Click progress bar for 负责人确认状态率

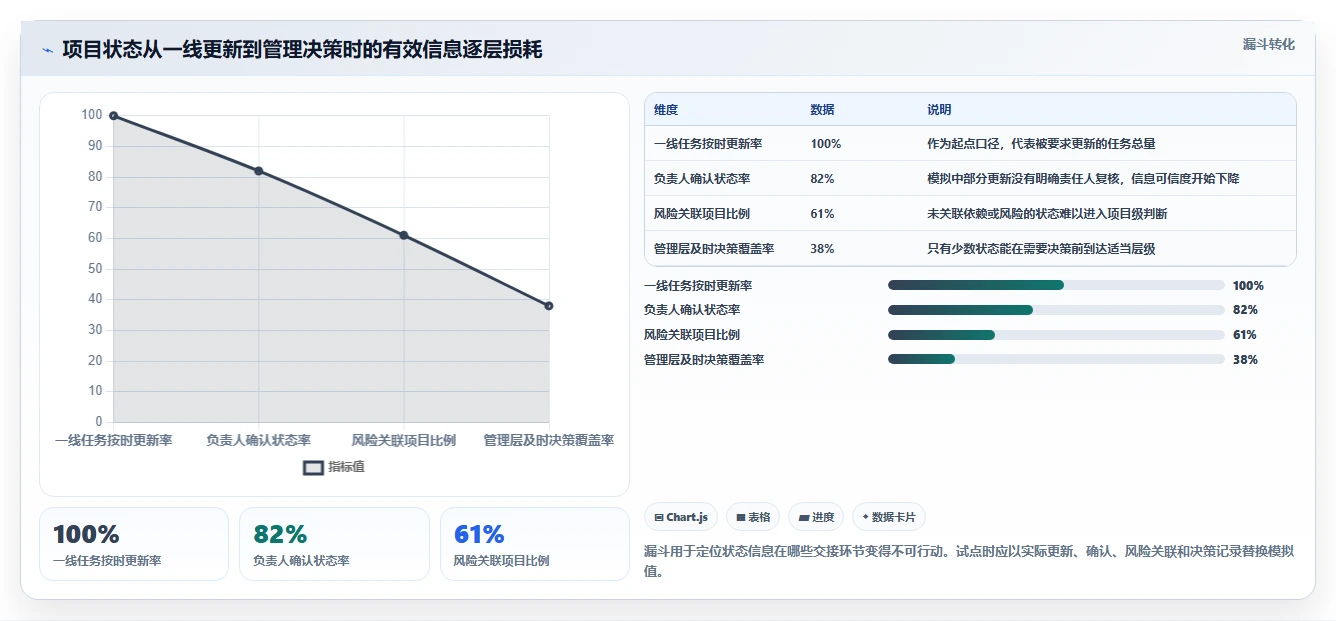(1056, 310)
